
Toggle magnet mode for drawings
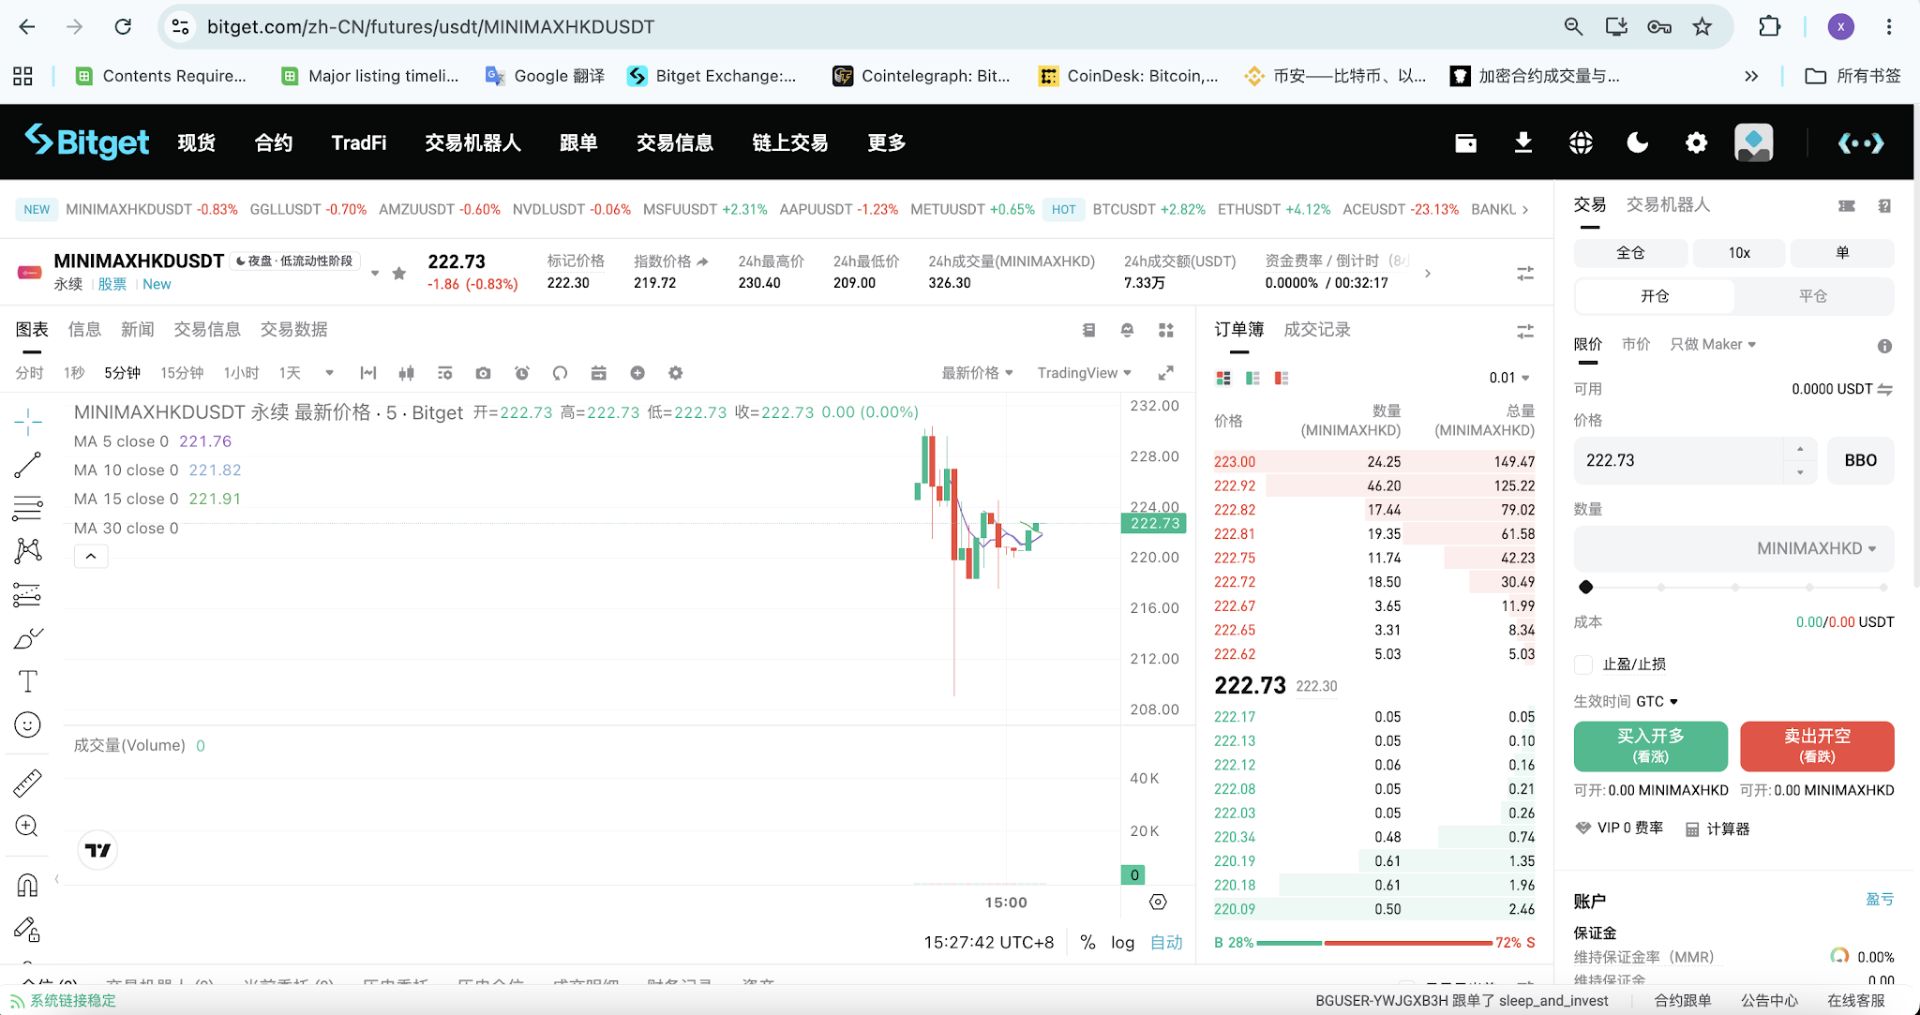coord(28,885)
